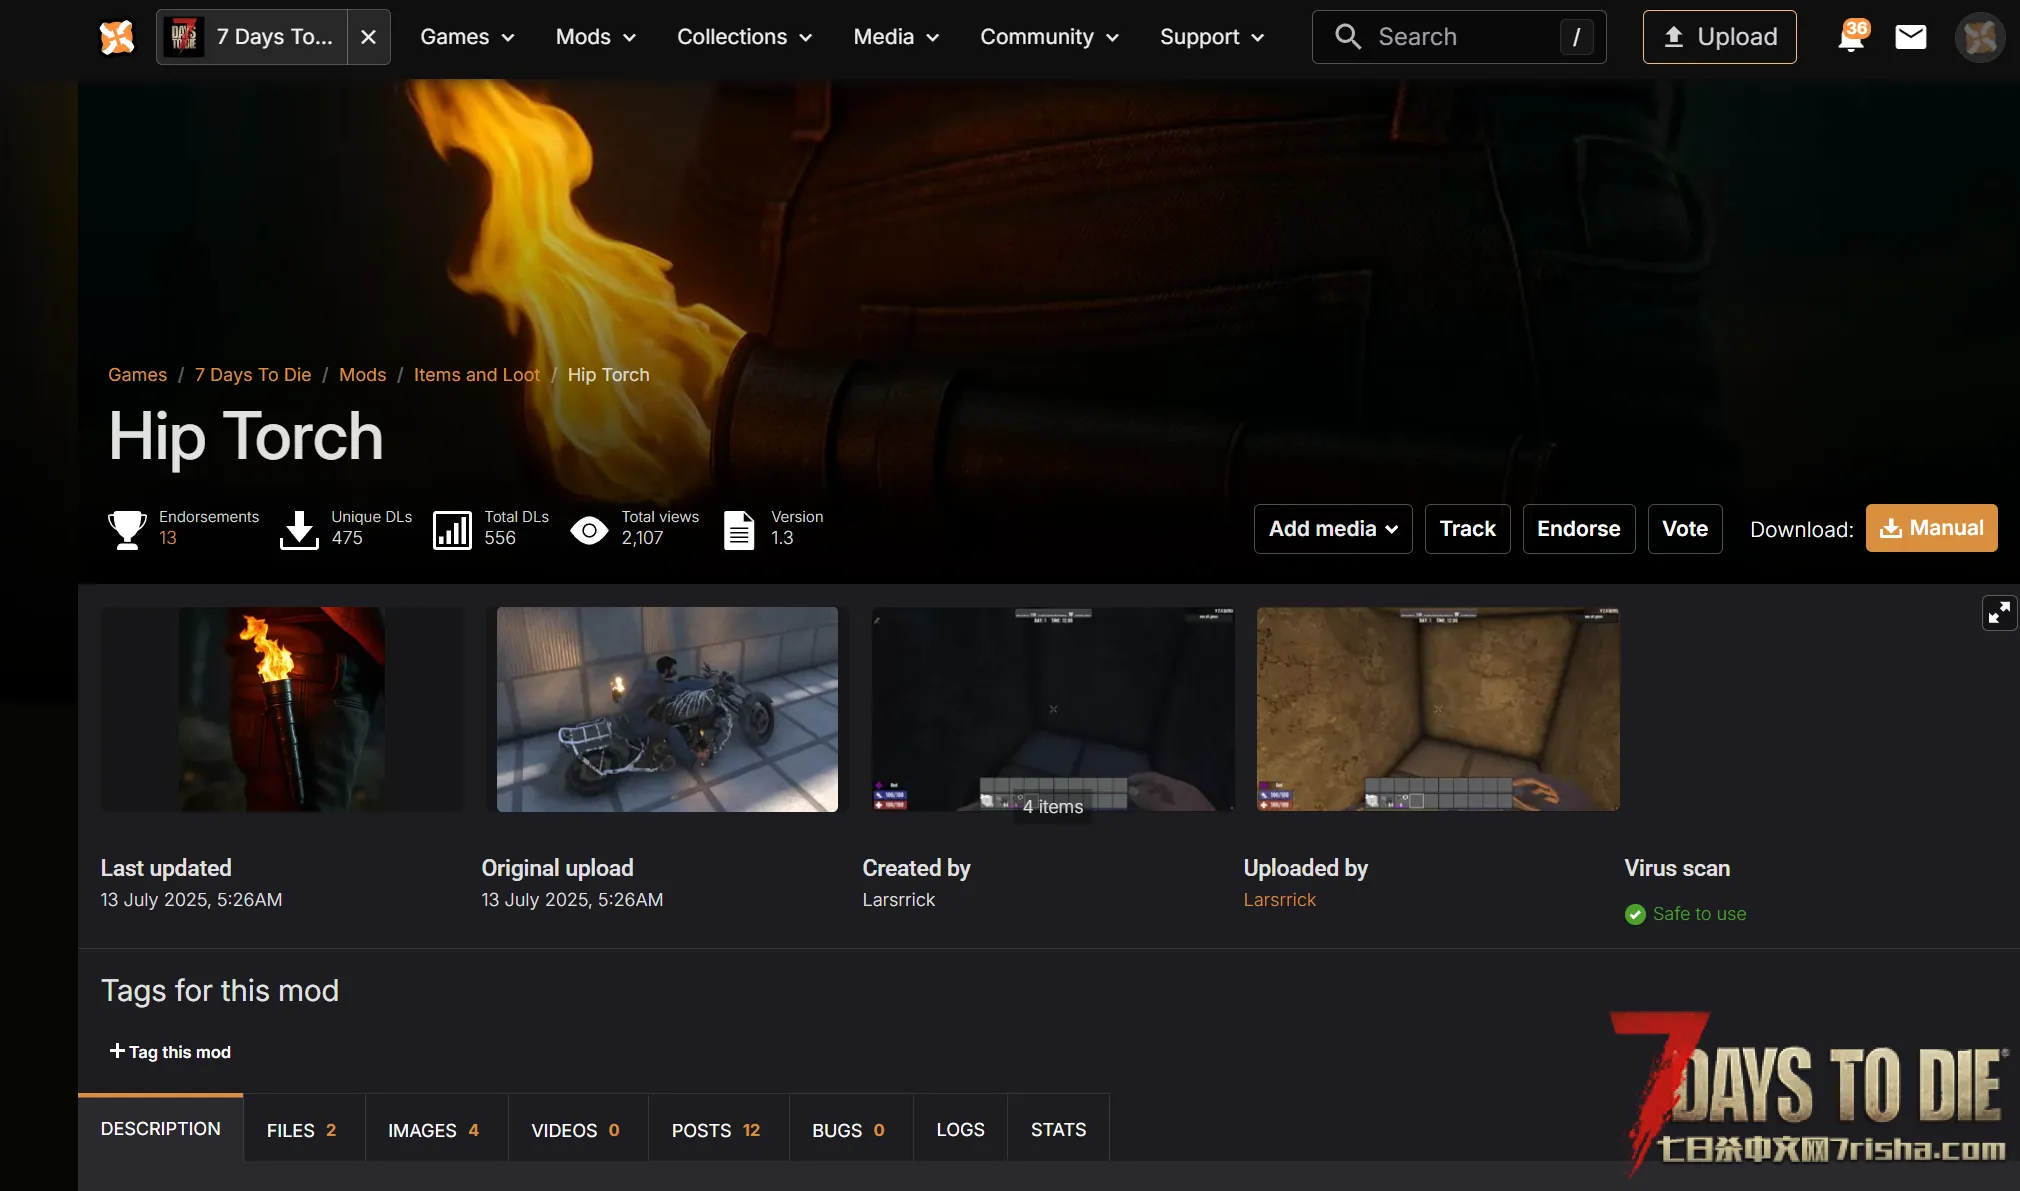Open the messages envelope icon
Screen dimensions: 2020x1191
[x=1911, y=37]
